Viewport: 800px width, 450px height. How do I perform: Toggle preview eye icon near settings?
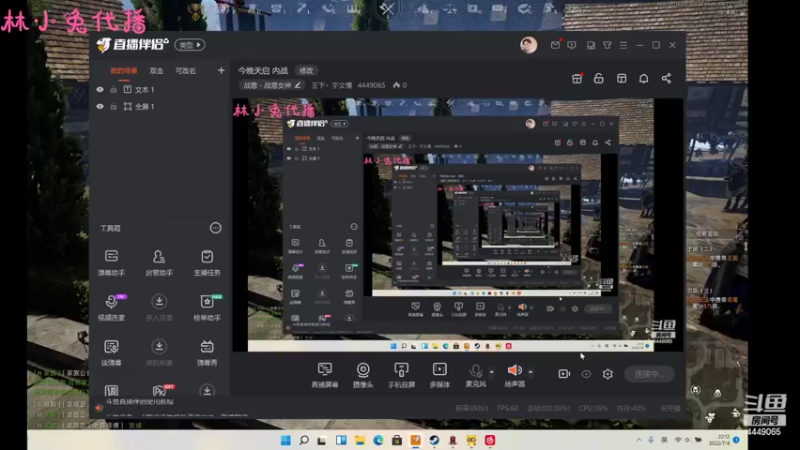[x=586, y=374]
